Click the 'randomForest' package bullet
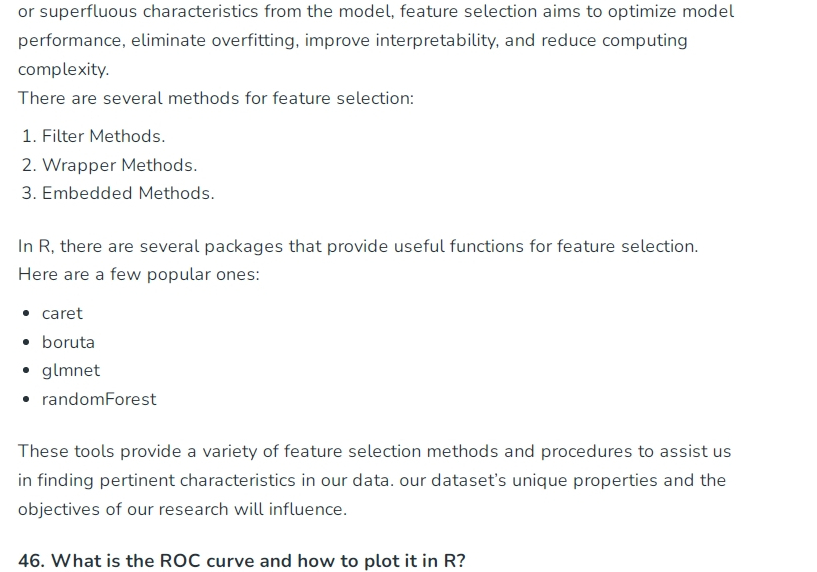Screen dimensions: 817x572 [99, 400]
